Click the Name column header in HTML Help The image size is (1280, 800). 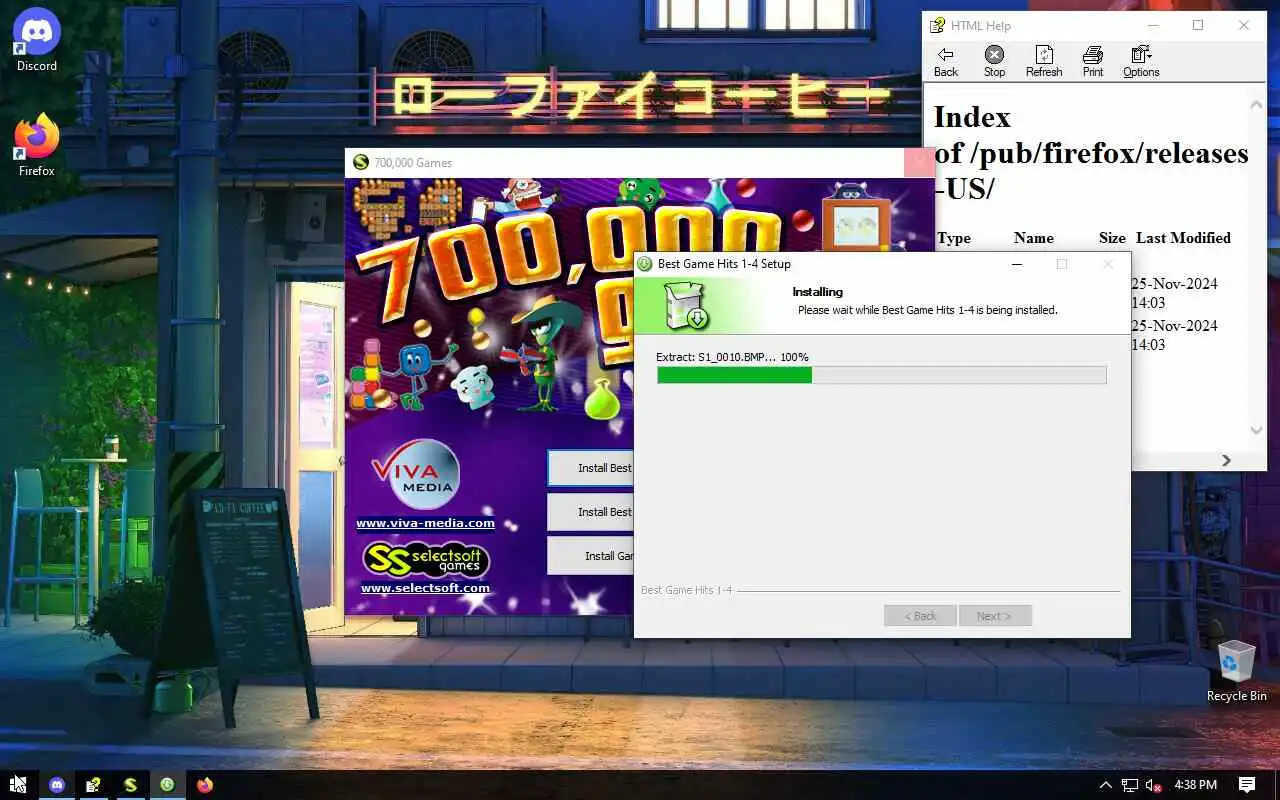[1033, 238]
